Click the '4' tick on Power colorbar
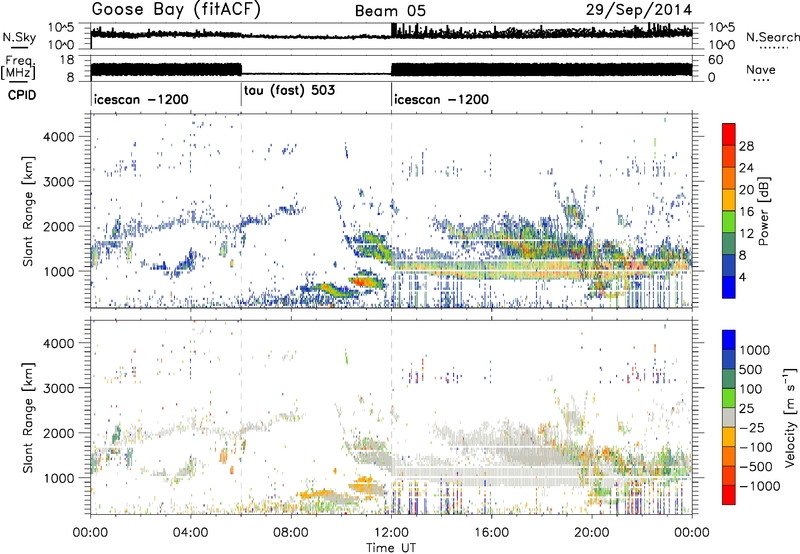The height and width of the screenshot is (554, 800). click(x=743, y=277)
